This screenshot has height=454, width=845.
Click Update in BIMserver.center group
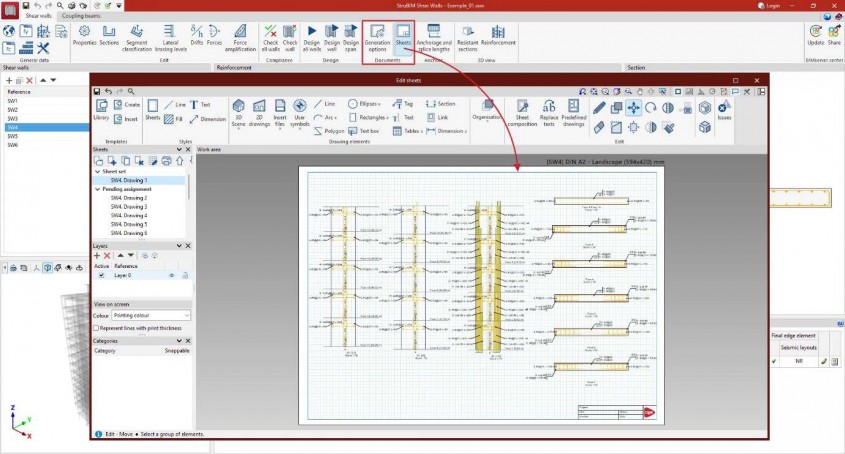click(x=815, y=36)
